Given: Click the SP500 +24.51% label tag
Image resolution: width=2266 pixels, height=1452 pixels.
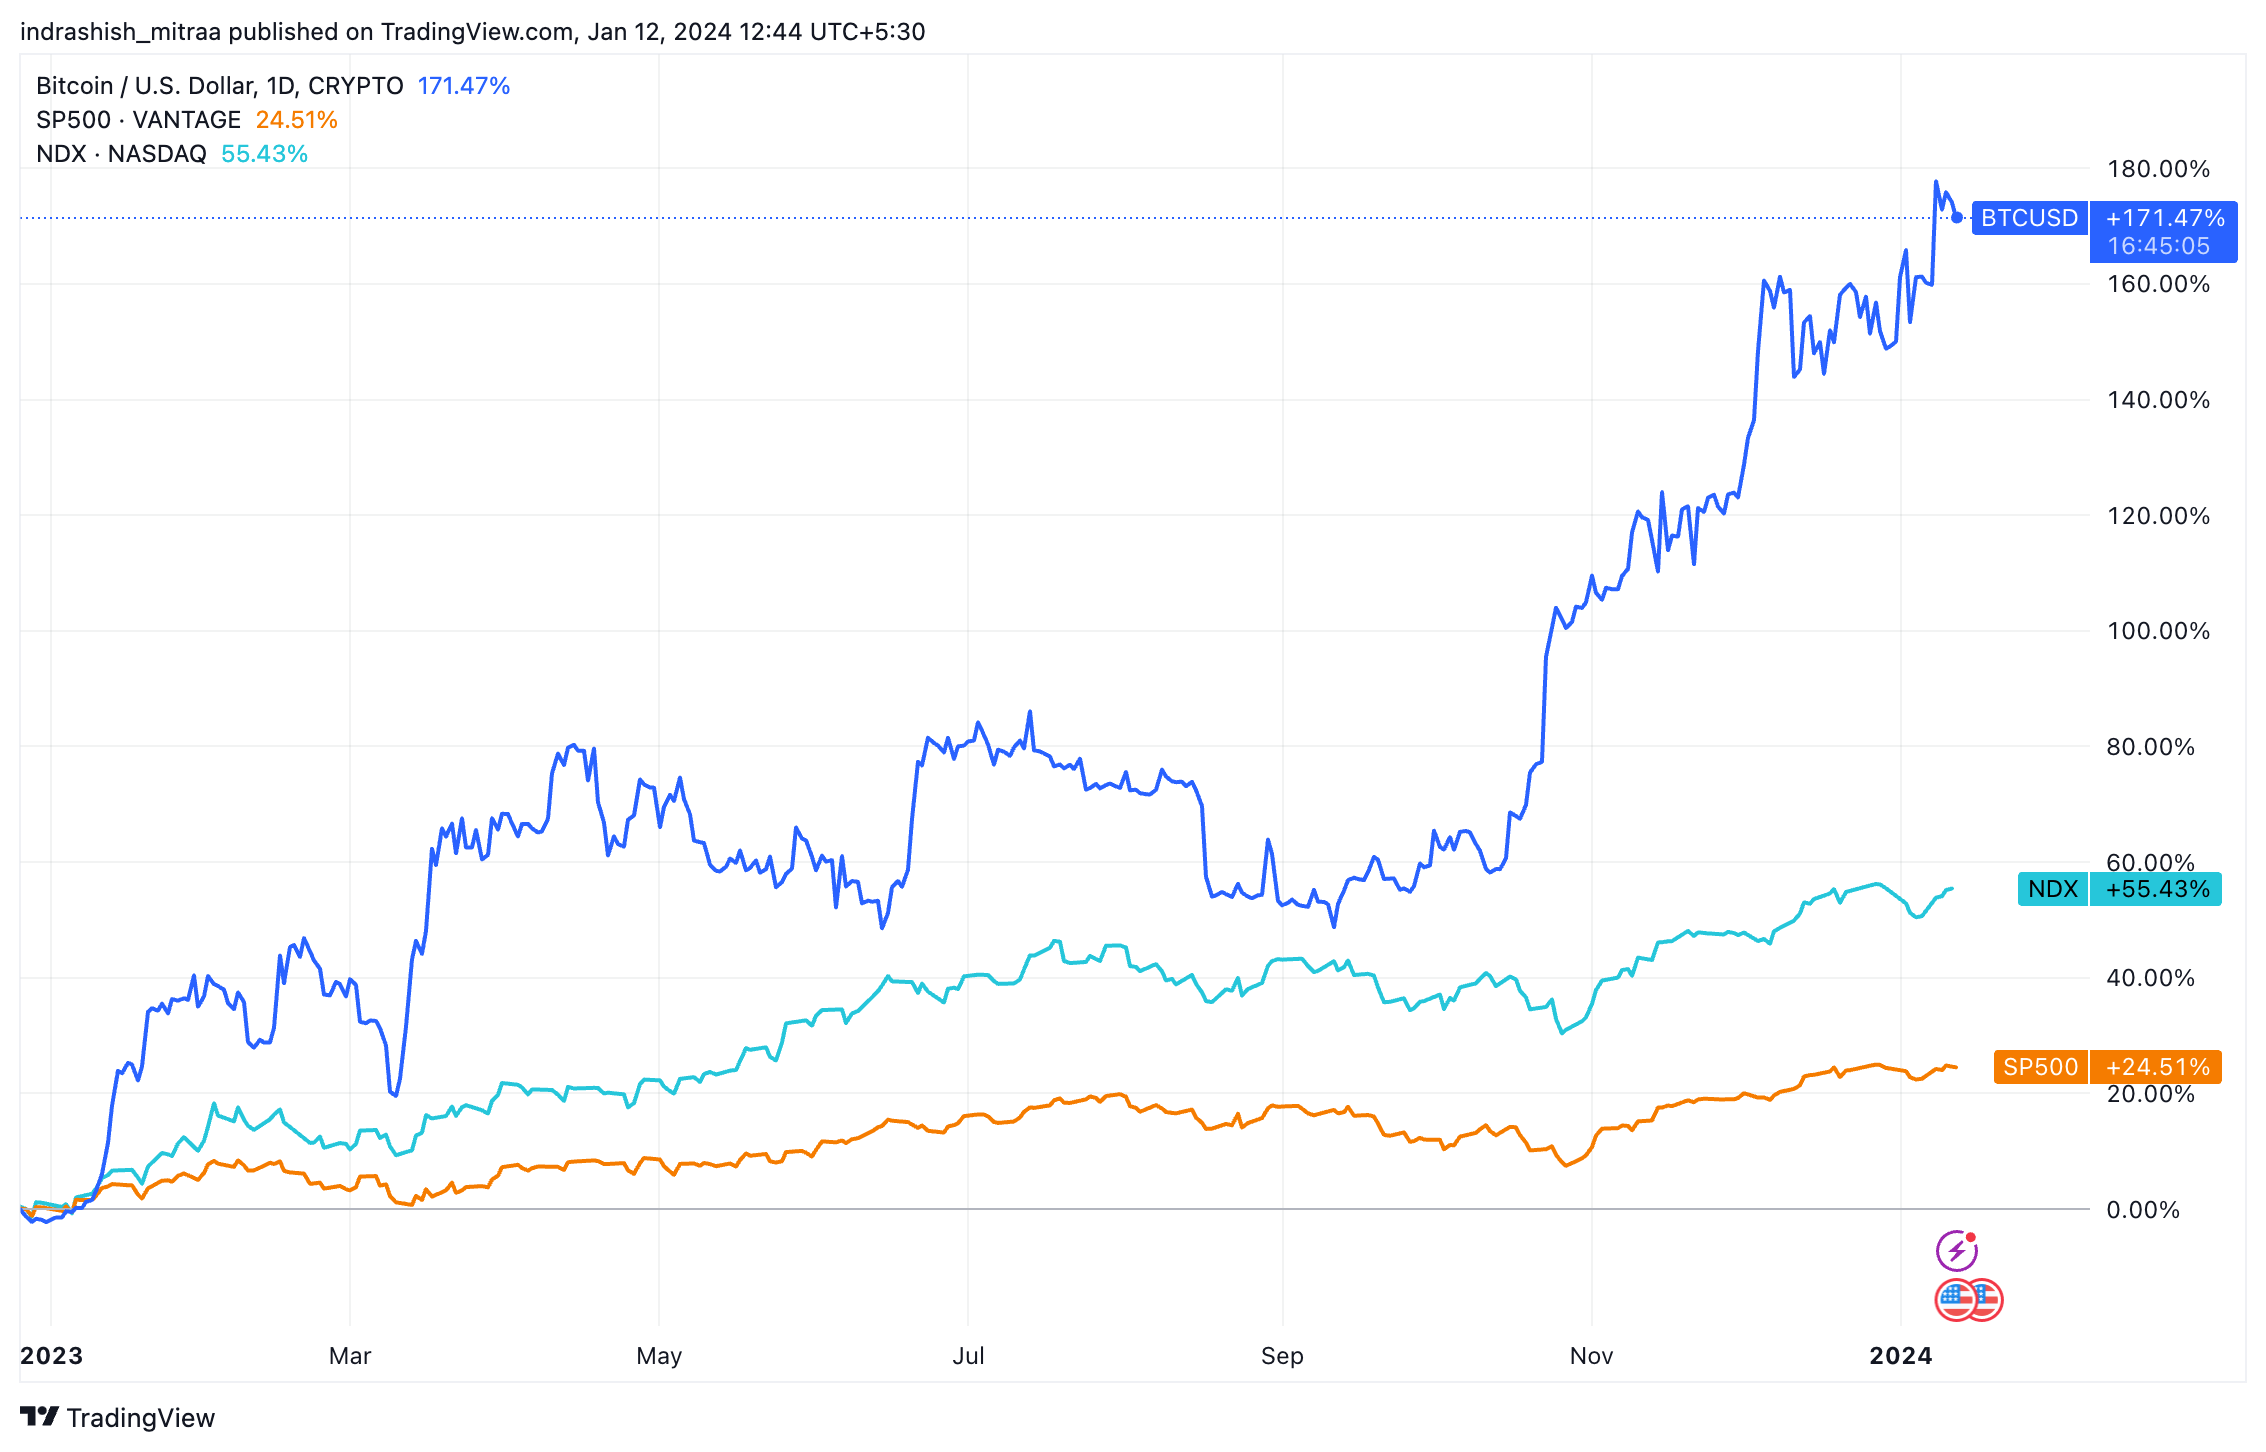Looking at the screenshot, I should click(x=2108, y=1067).
